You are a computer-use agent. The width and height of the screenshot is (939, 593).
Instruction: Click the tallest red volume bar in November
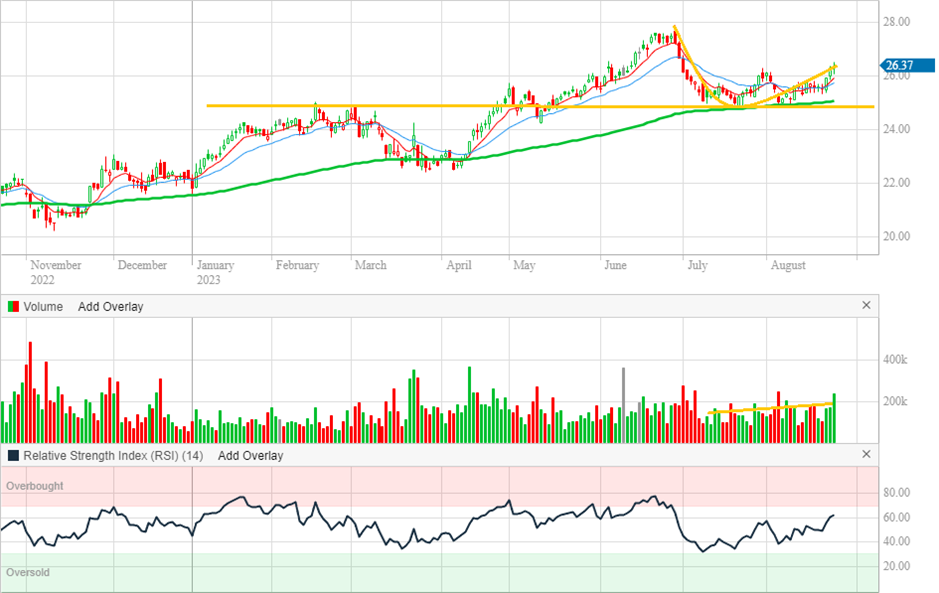pos(30,392)
